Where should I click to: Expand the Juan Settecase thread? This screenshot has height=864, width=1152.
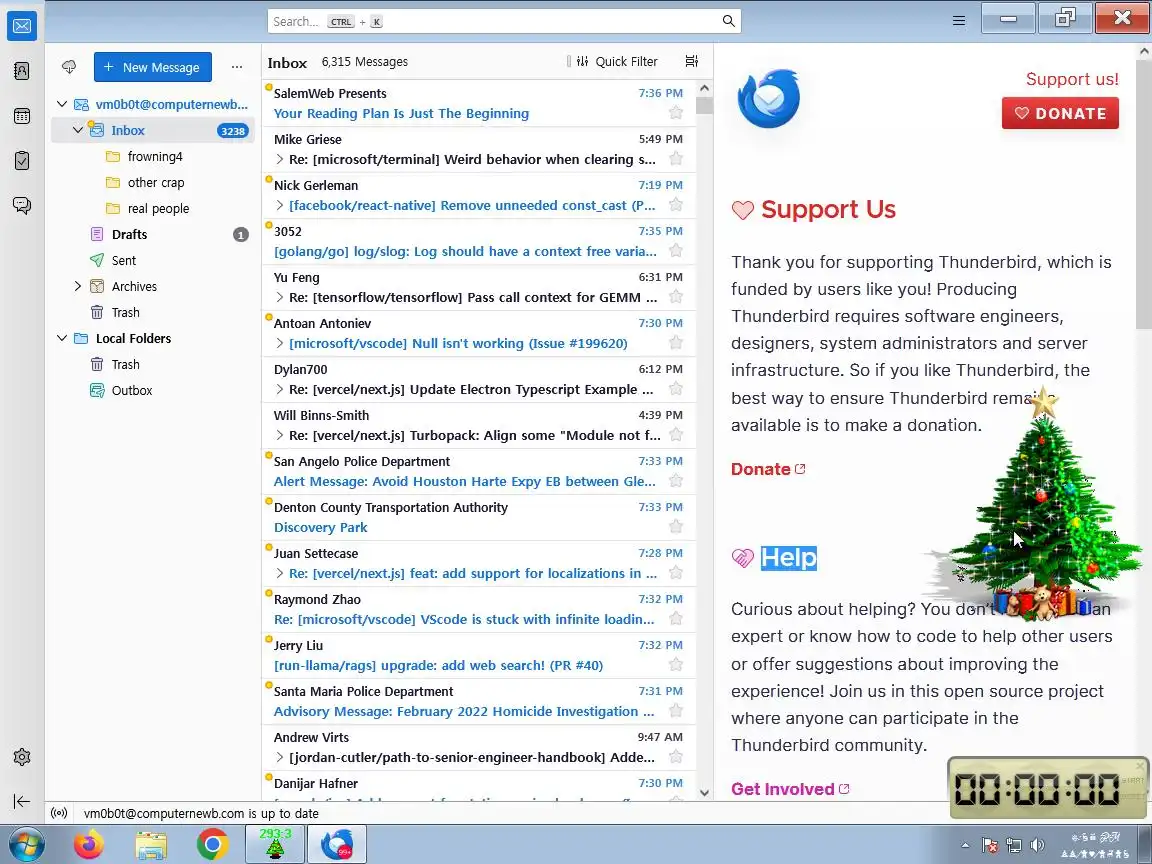point(279,573)
